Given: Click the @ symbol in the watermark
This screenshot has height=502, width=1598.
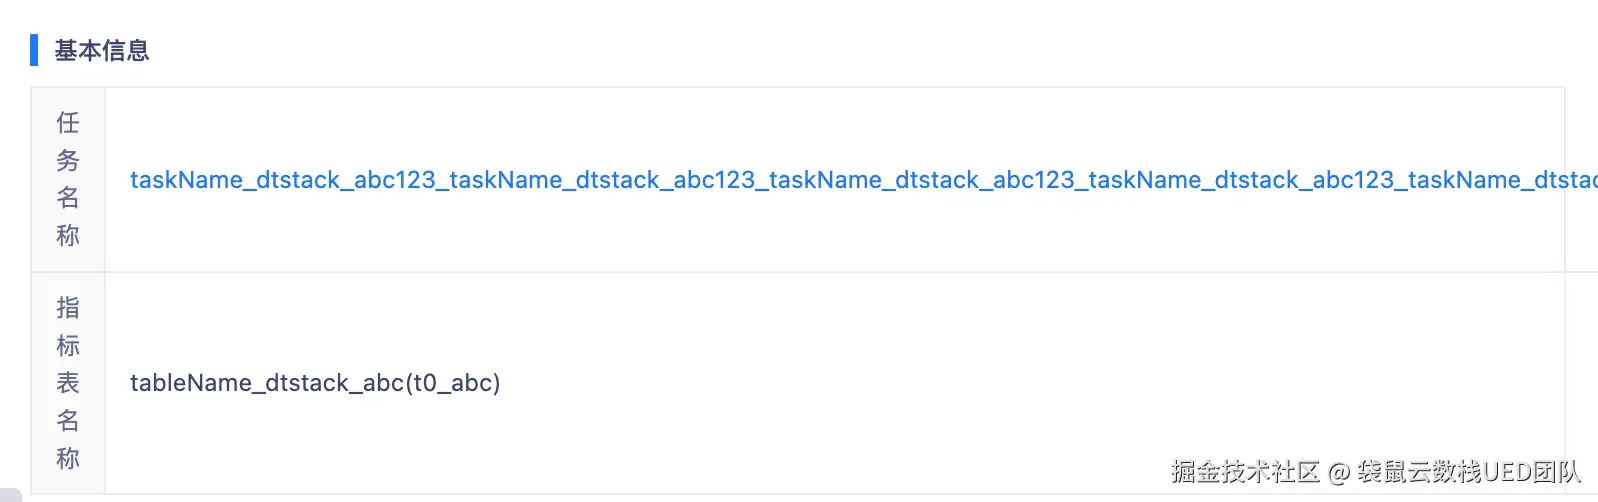Looking at the screenshot, I should (x=1338, y=472).
